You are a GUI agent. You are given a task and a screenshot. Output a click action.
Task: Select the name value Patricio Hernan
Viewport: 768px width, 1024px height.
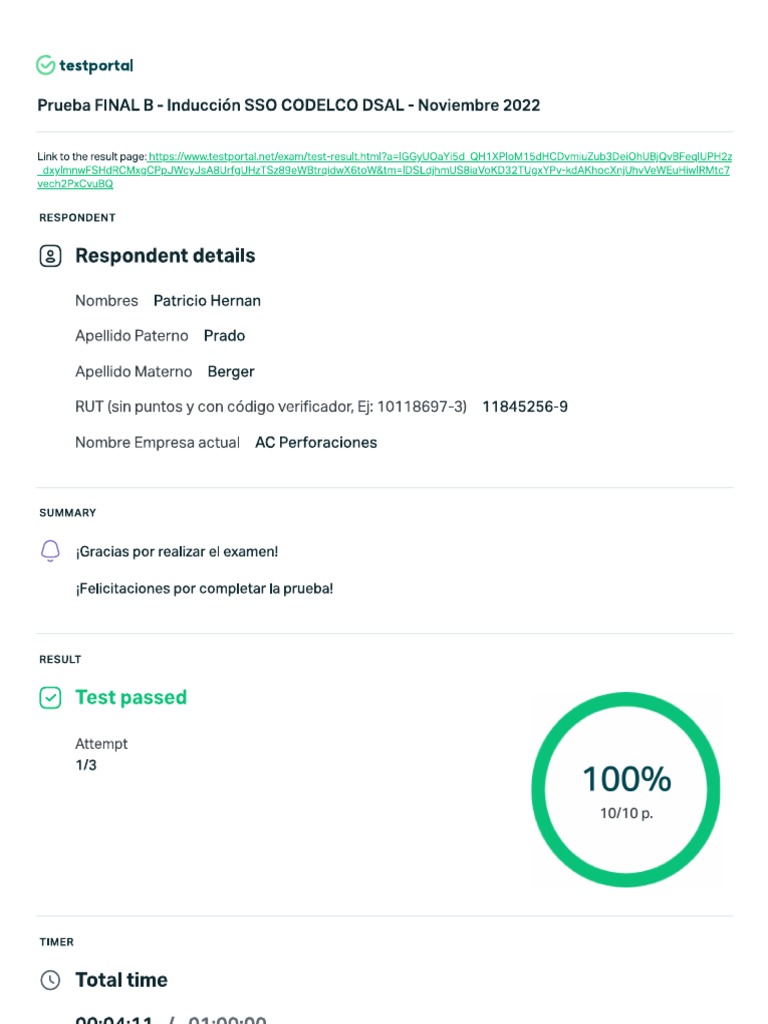(x=207, y=301)
